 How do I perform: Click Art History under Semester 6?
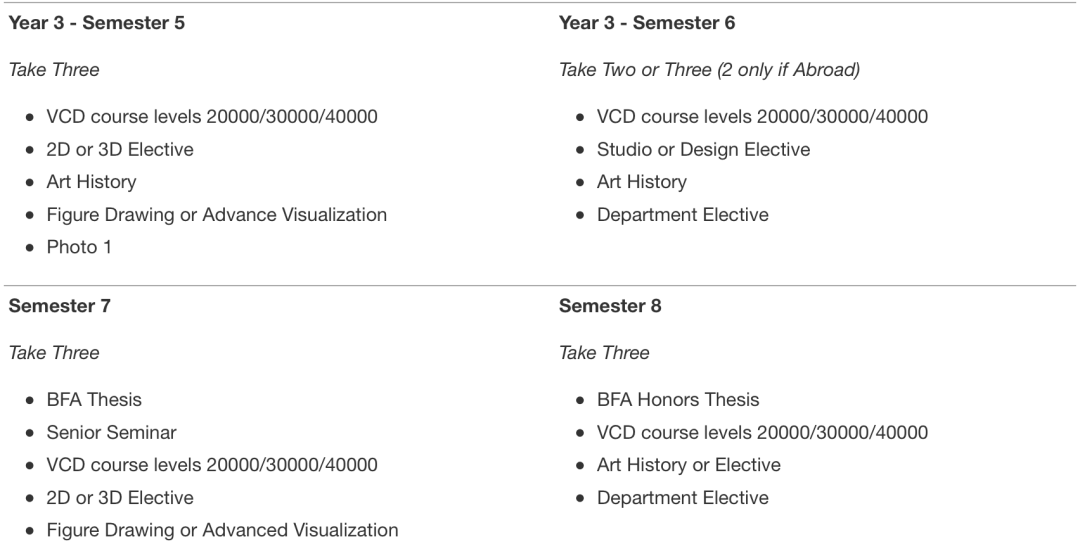click(641, 182)
